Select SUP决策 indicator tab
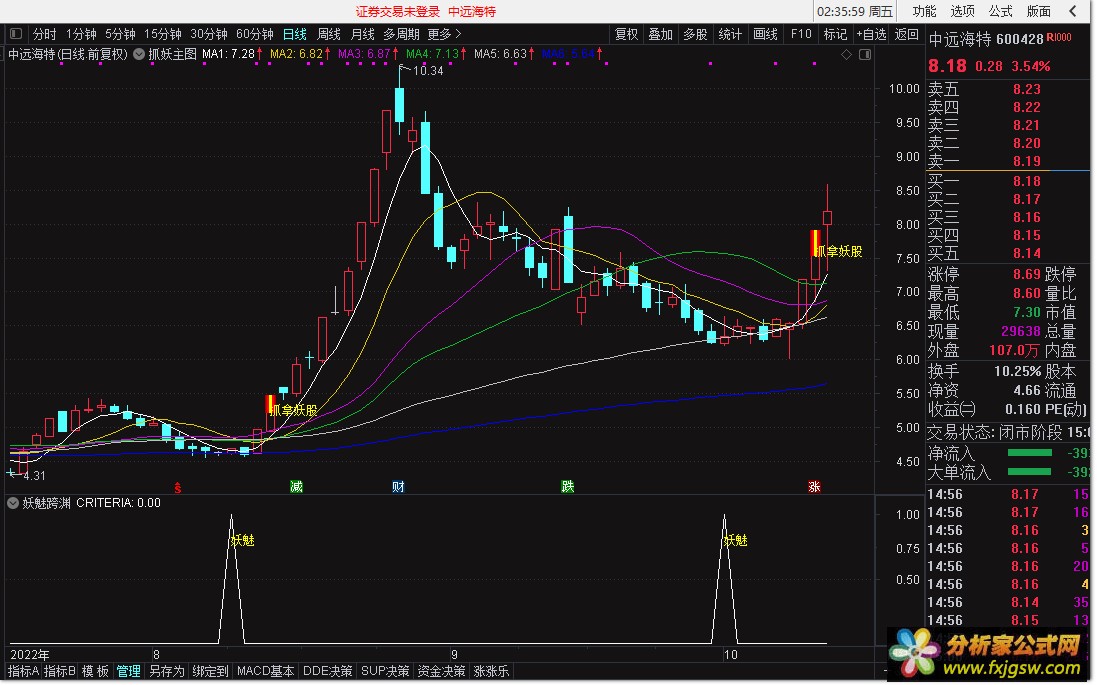Image resolution: width=1097 pixels, height=685 pixels. tap(385, 671)
